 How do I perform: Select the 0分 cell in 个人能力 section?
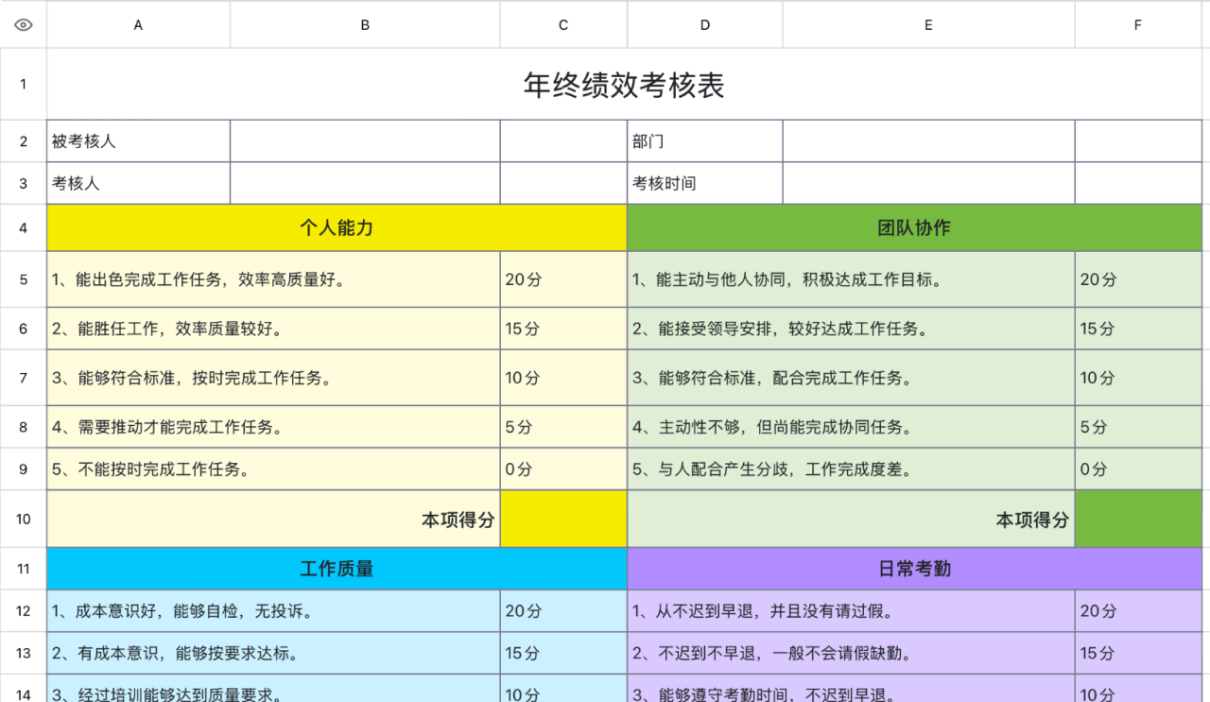tap(563, 469)
